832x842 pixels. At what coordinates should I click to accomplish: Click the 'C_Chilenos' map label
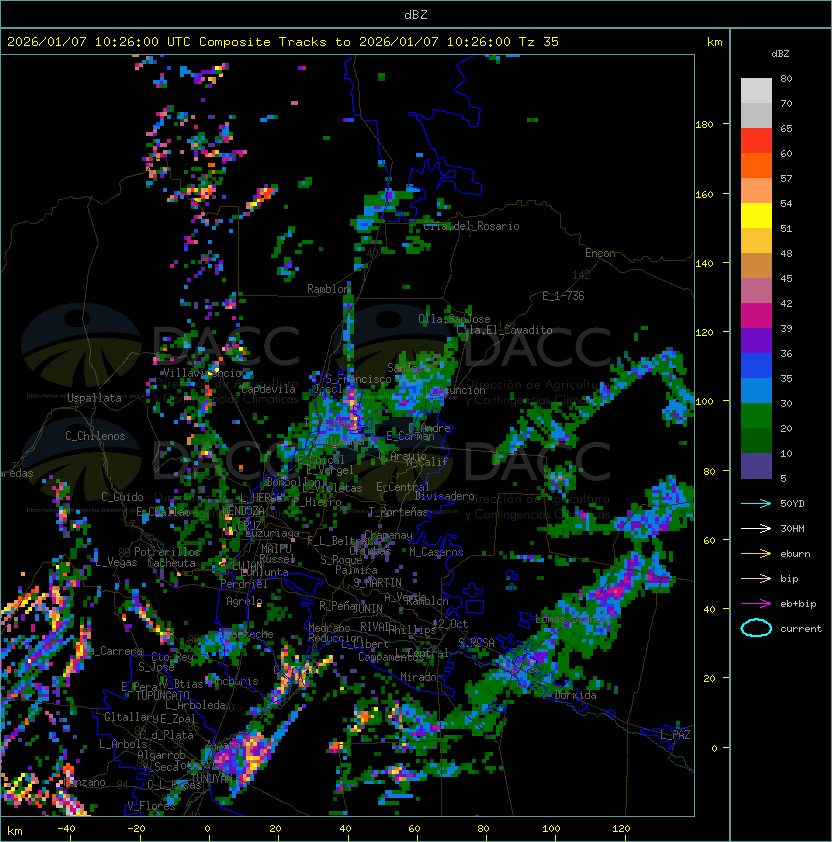95,436
